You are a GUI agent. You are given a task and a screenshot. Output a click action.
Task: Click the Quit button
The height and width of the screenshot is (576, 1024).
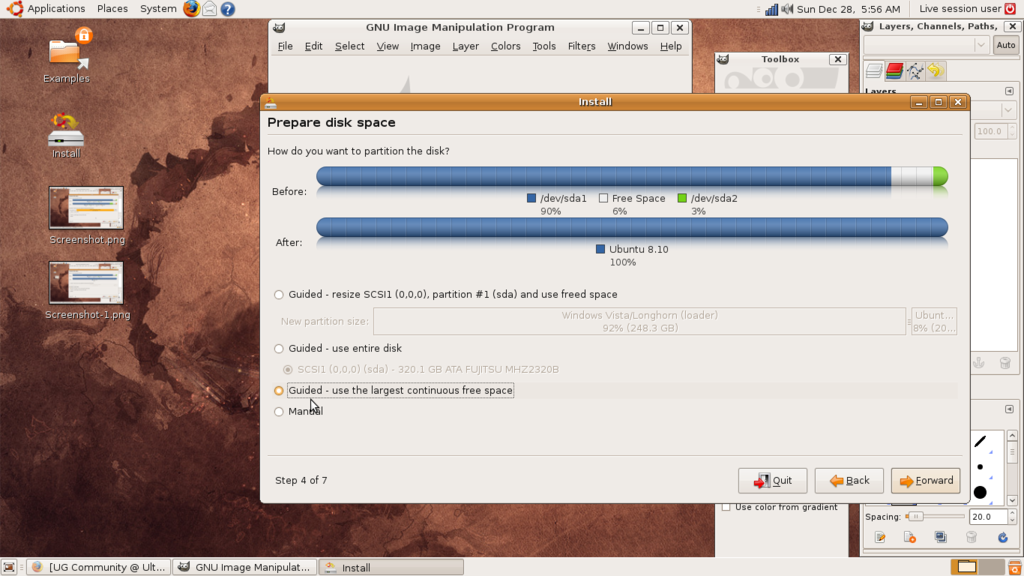tap(773, 481)
